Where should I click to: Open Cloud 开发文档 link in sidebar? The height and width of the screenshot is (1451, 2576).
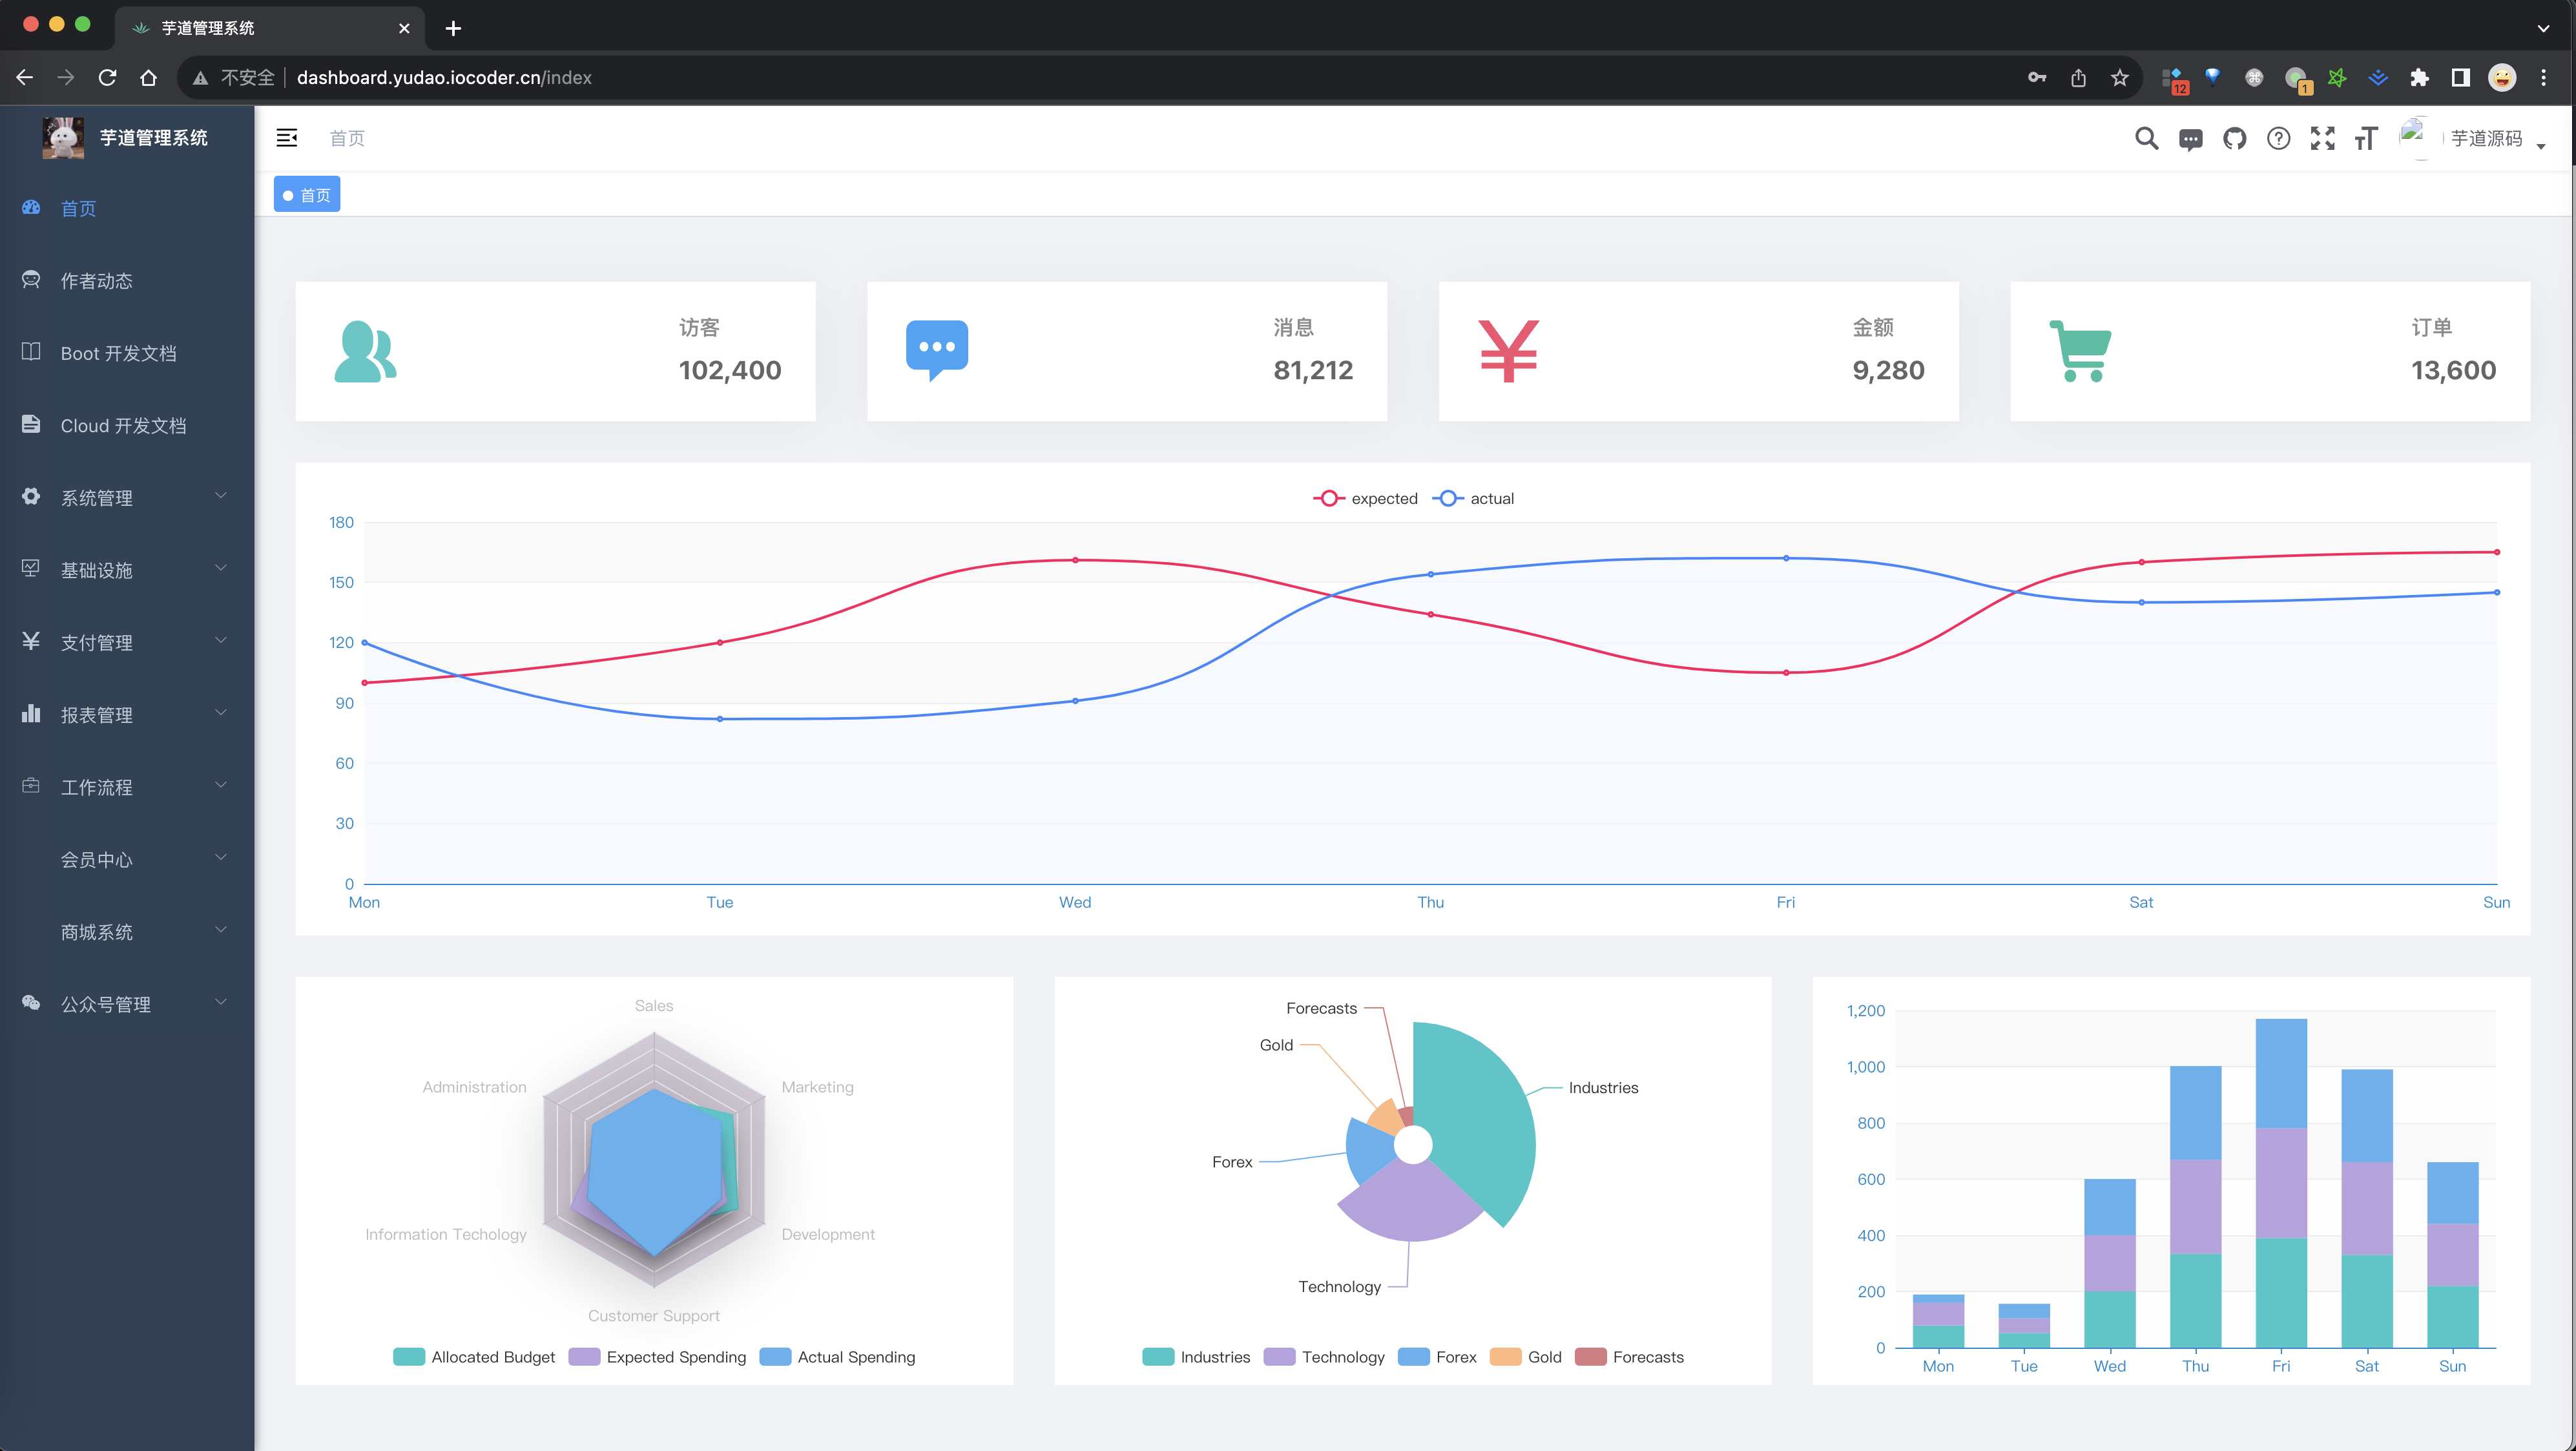(x=123, y=426)
